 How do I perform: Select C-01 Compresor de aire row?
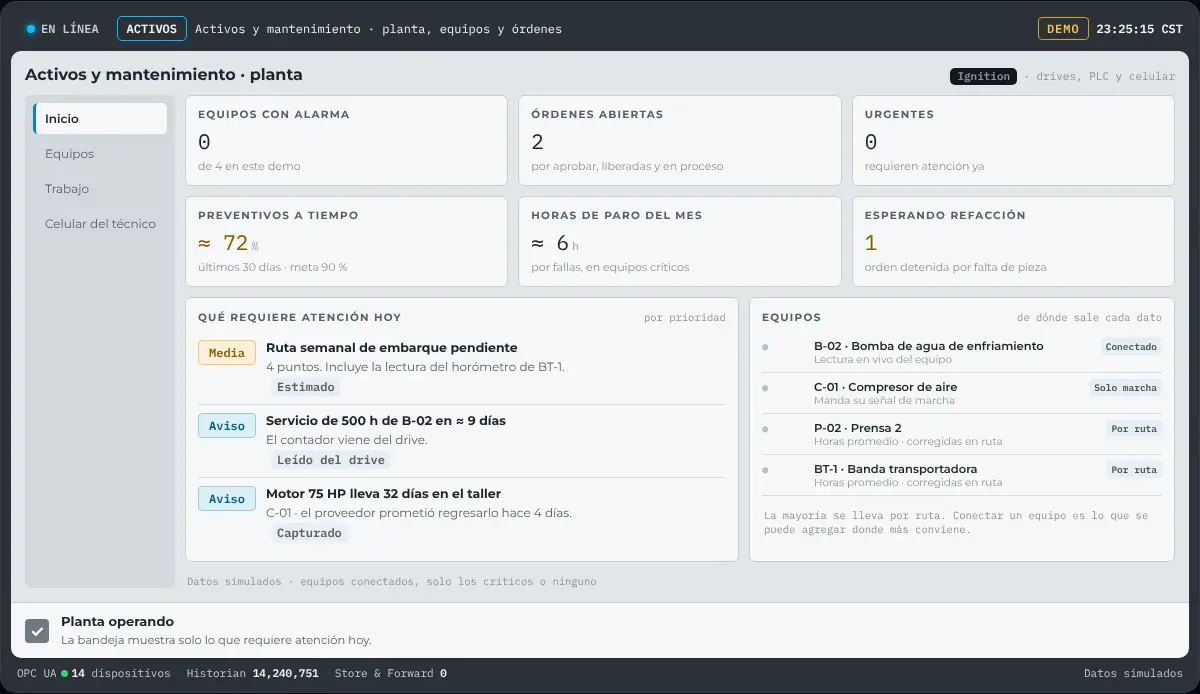pos(962,393)
